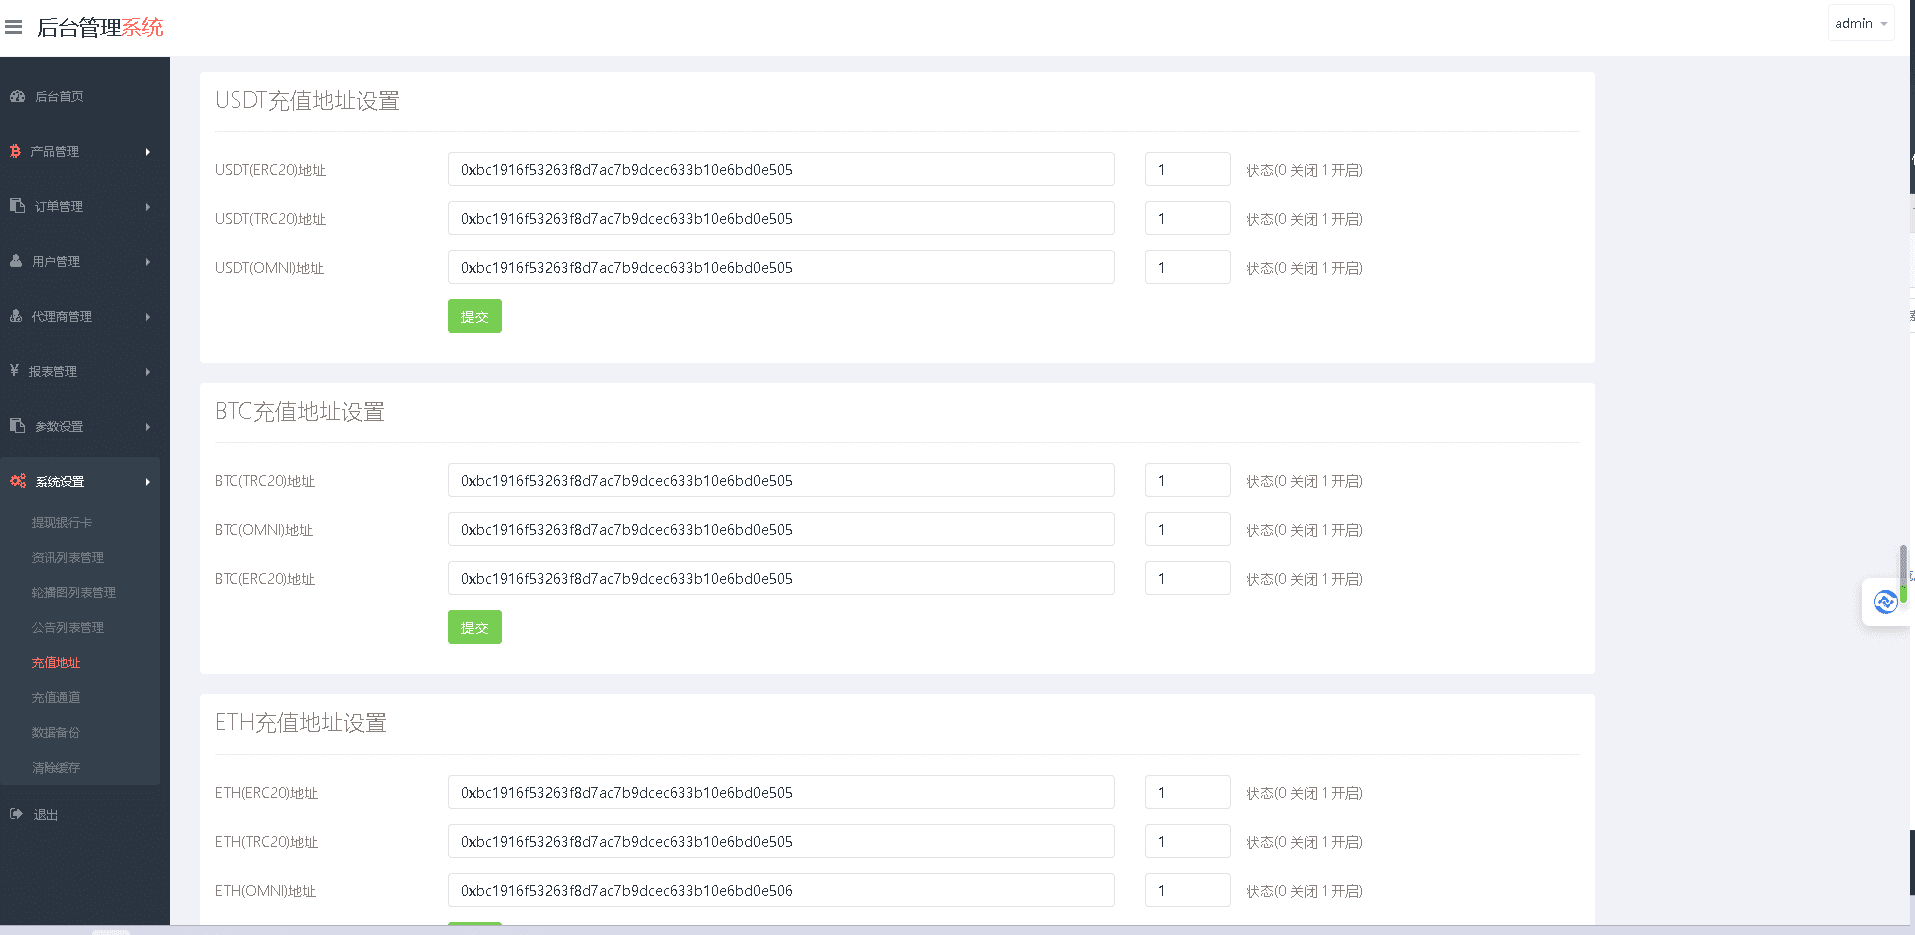Screen dimensions: 1915x935
Task: Click the logout icon beside 退出
Action: click(16, 814)
